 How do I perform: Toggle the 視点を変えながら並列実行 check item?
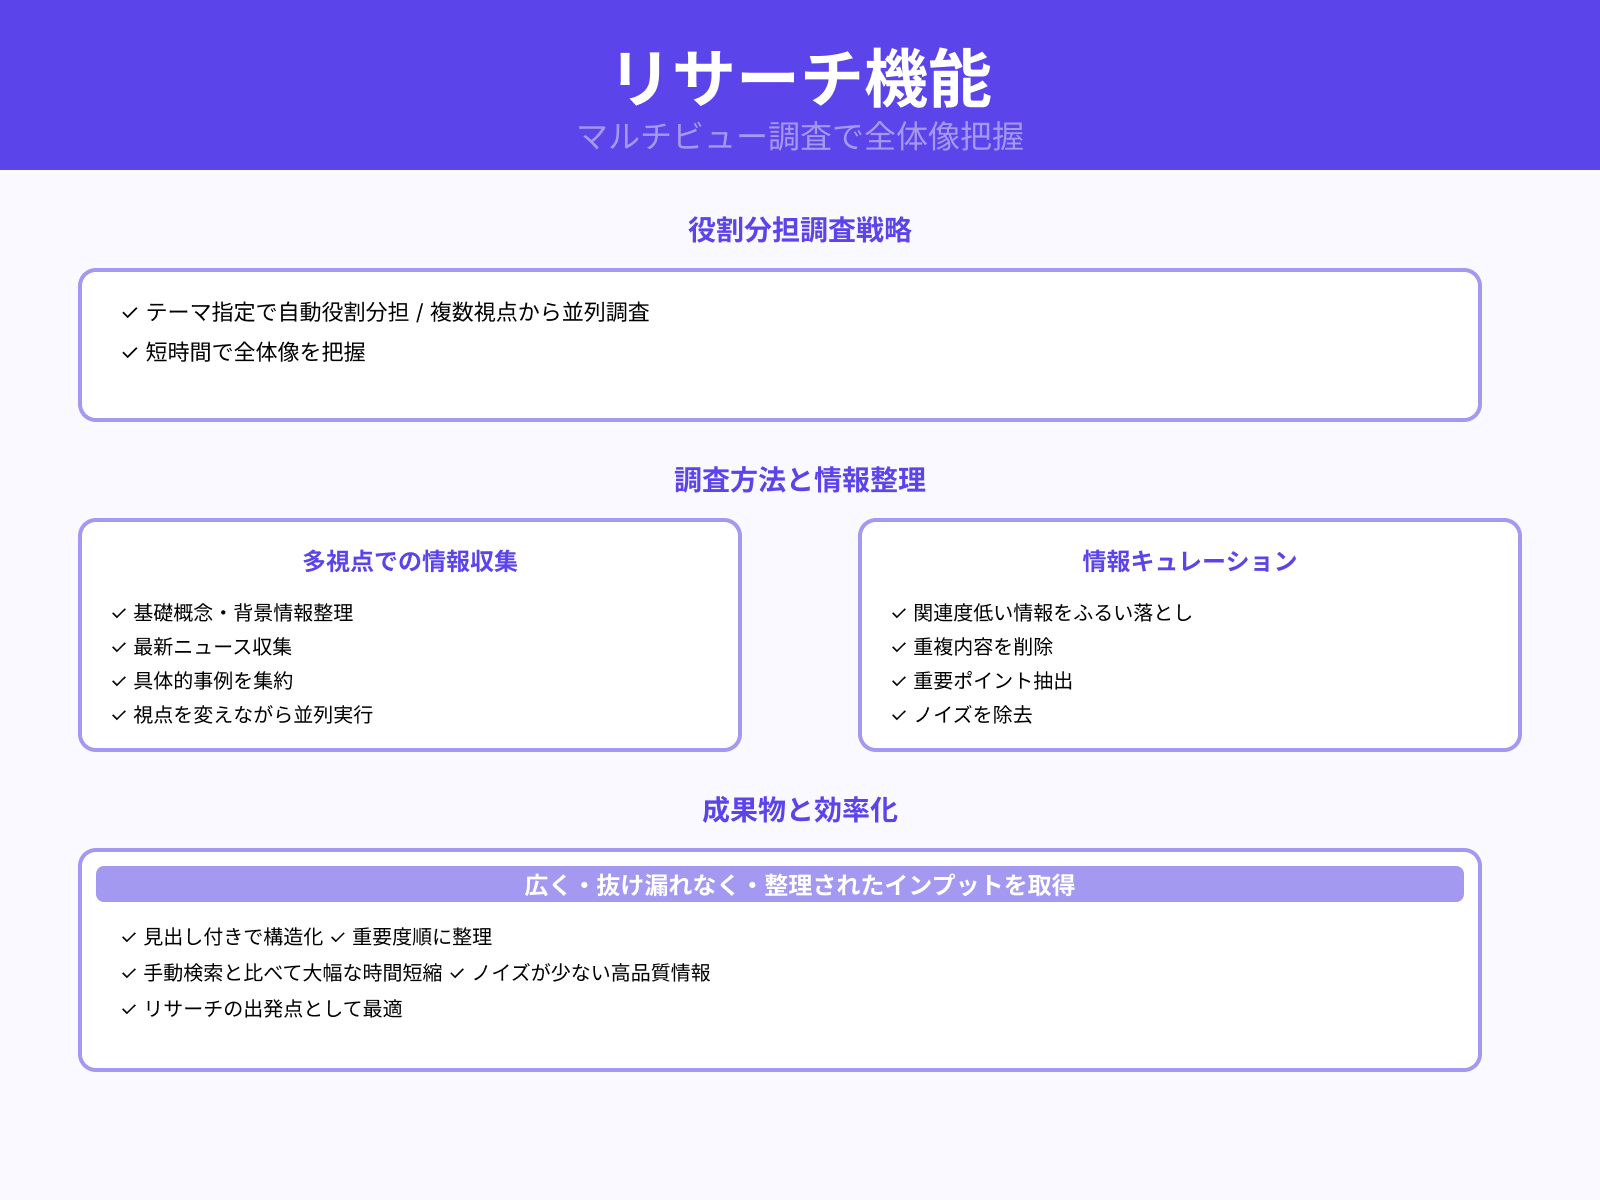point(115,716)
